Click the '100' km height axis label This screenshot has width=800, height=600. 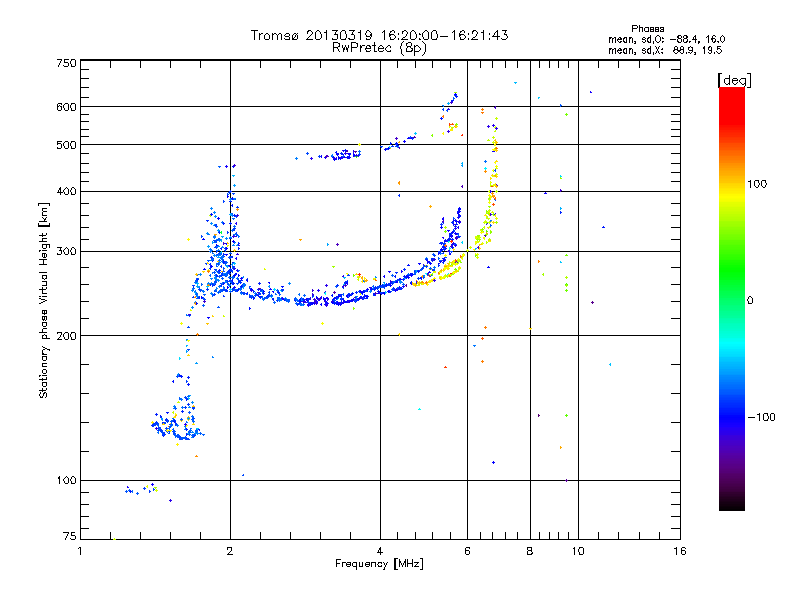point(66,481)
